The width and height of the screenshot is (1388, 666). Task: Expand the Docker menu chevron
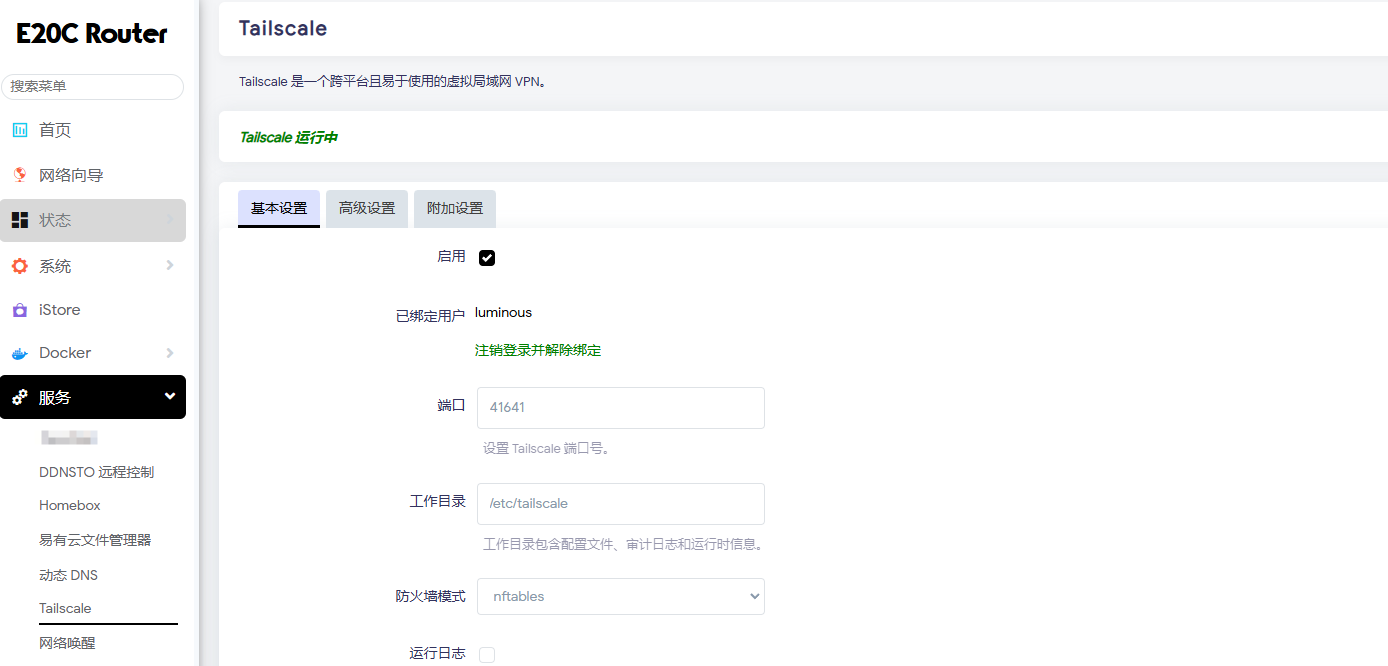170,353
